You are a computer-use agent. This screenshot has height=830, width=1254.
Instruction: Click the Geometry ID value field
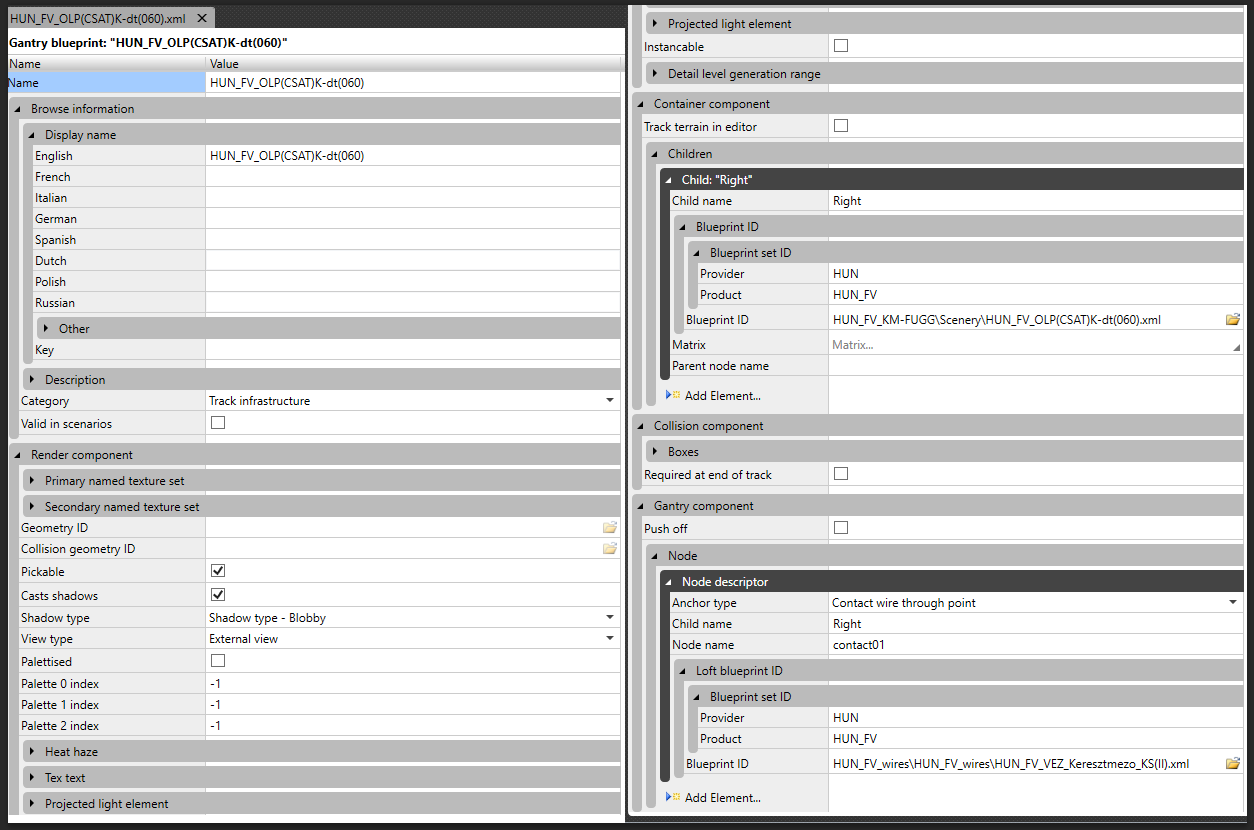(x=403, y=527)
